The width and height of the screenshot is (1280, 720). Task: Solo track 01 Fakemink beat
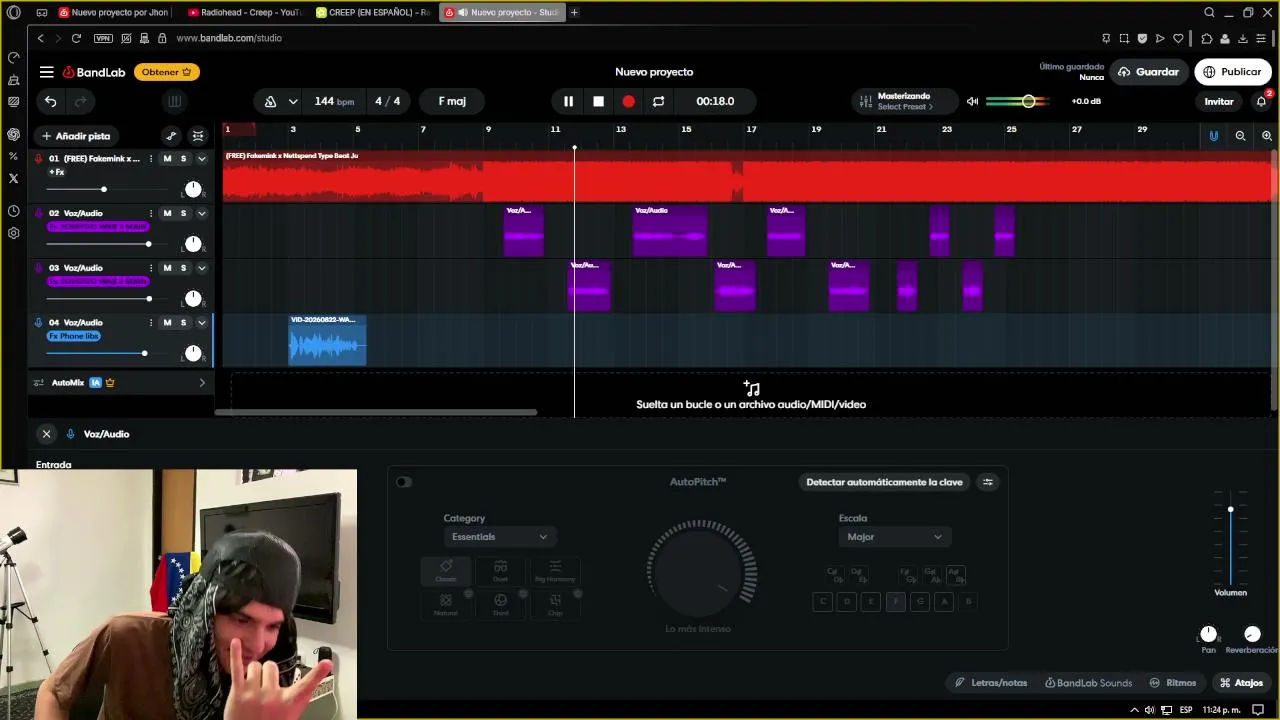(183, 159)
